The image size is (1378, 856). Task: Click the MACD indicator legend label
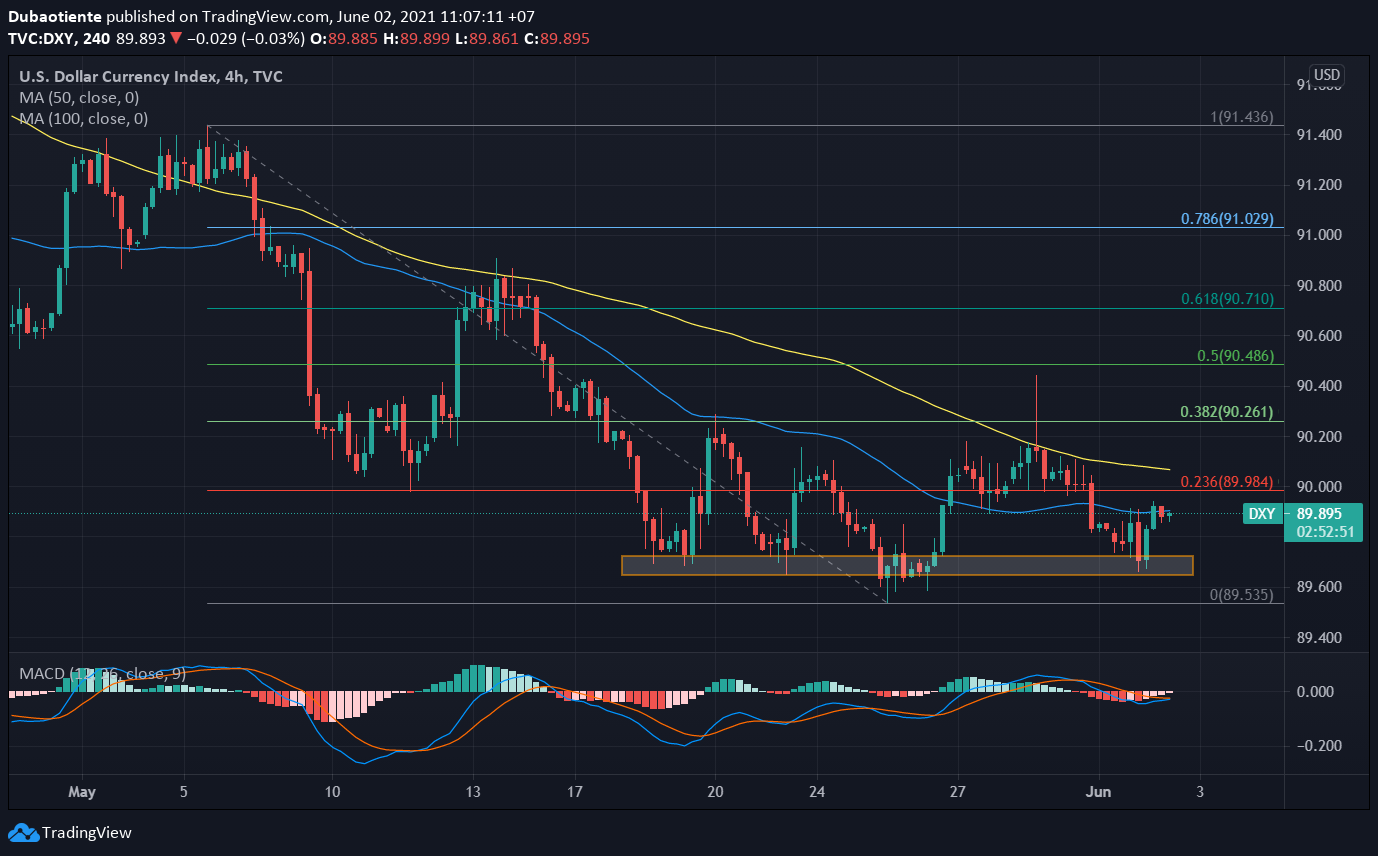coord(103,674)
